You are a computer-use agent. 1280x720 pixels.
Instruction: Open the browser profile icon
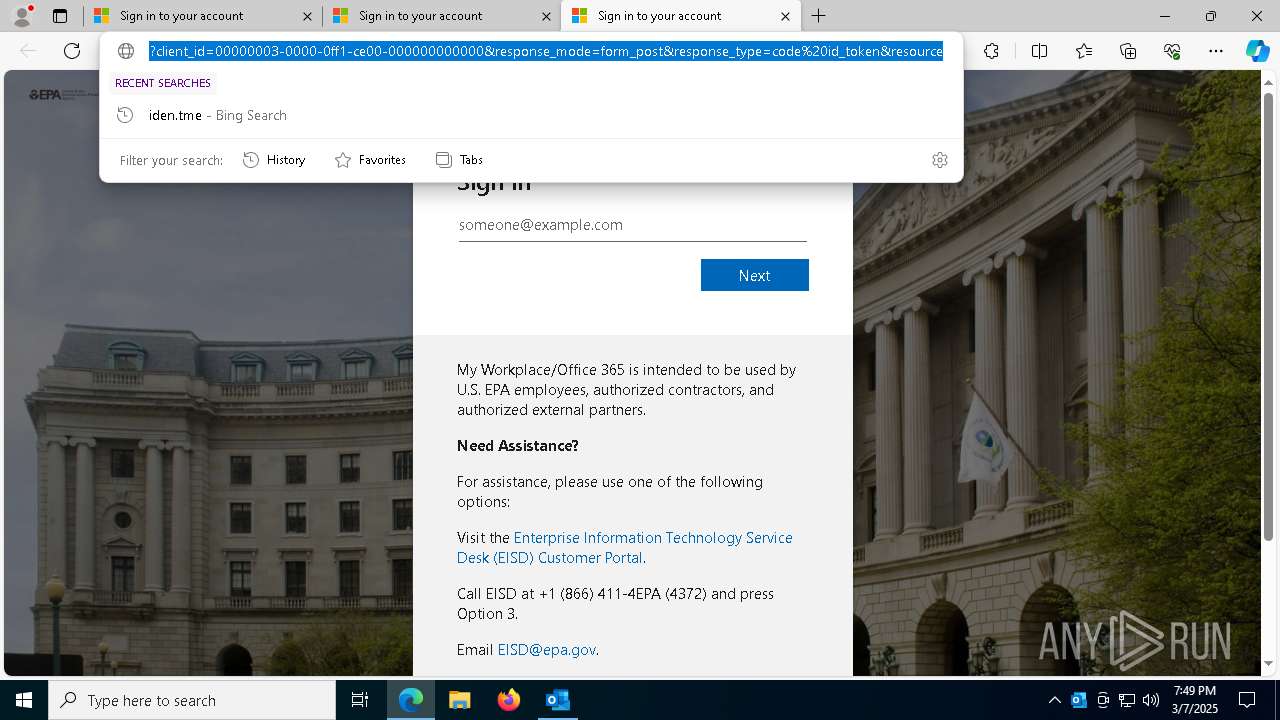(x=22, y=16)
